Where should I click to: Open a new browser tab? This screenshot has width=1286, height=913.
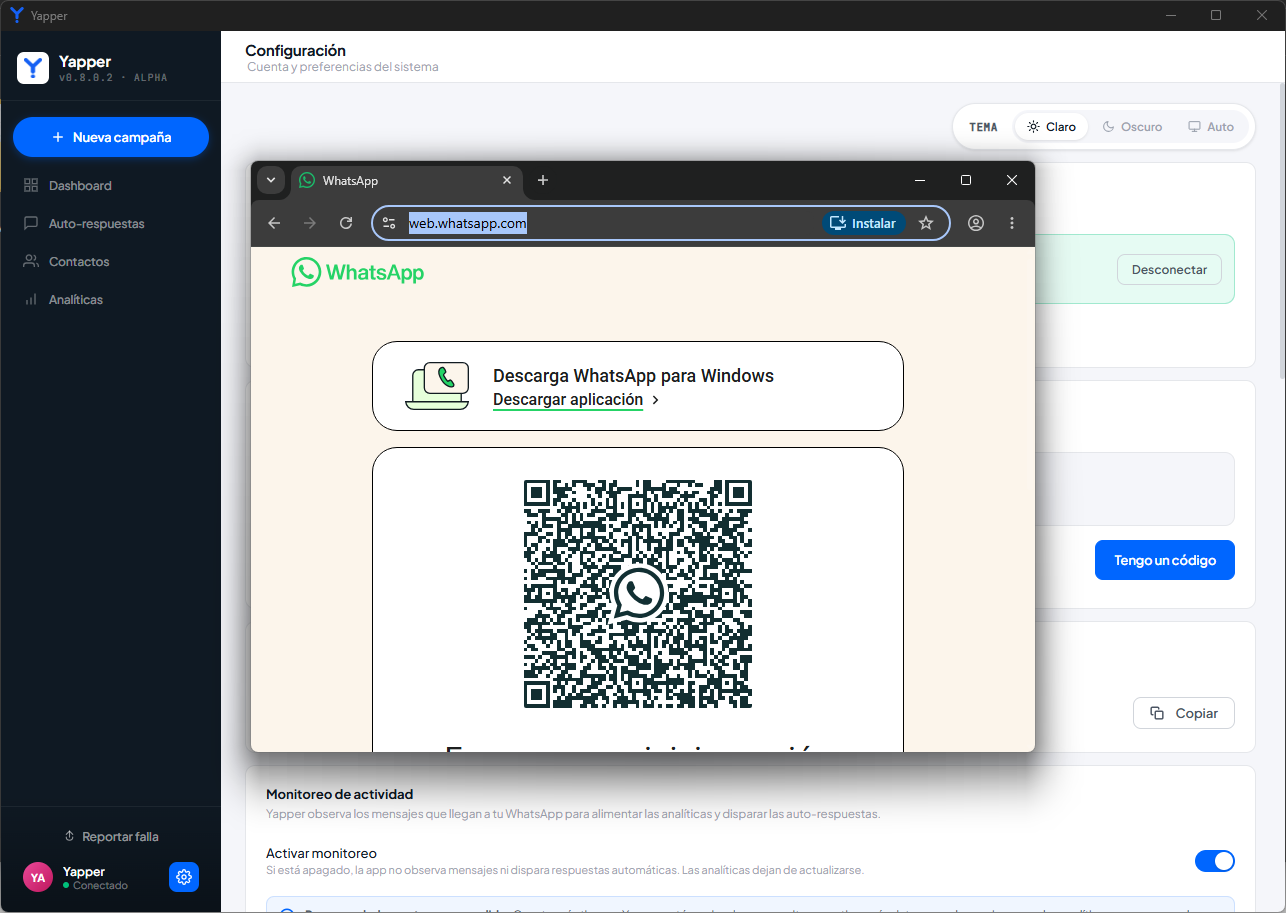click(543, 180)
